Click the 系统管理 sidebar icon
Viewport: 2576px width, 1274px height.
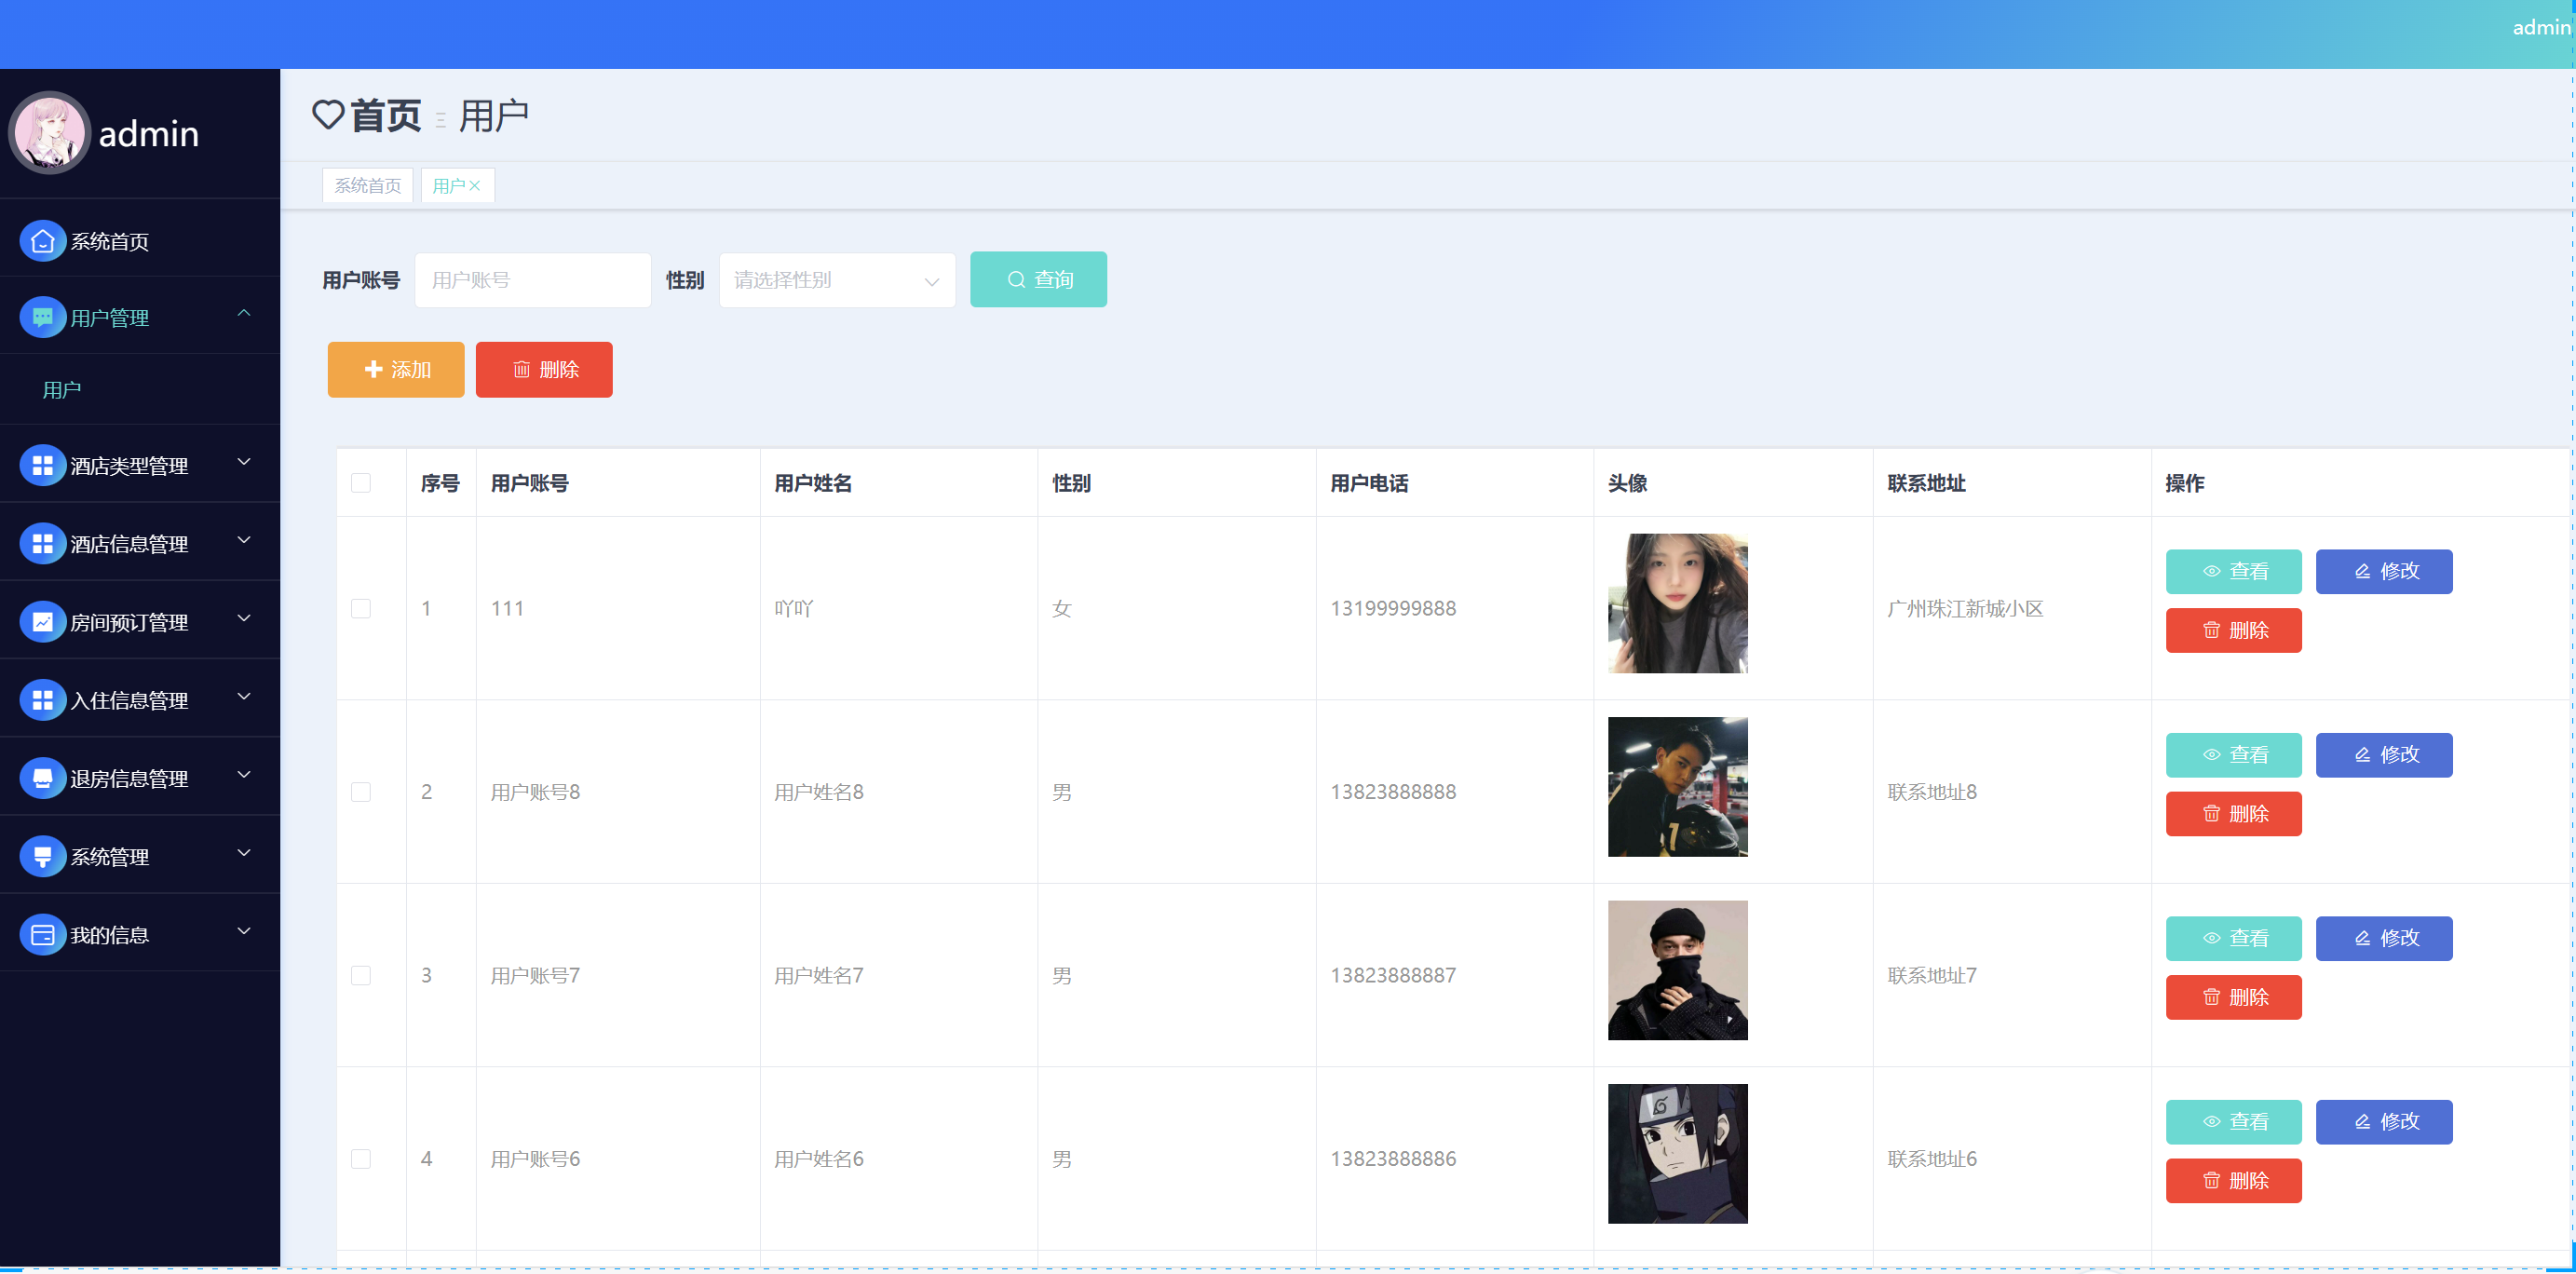[x=42, y=856]
